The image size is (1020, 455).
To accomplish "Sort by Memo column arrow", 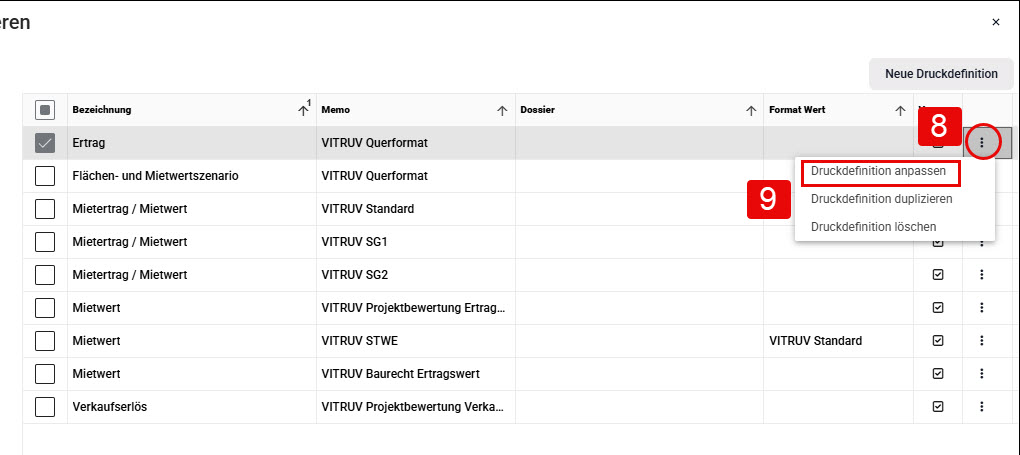I will pyautogui.click(x=502, y=111).
